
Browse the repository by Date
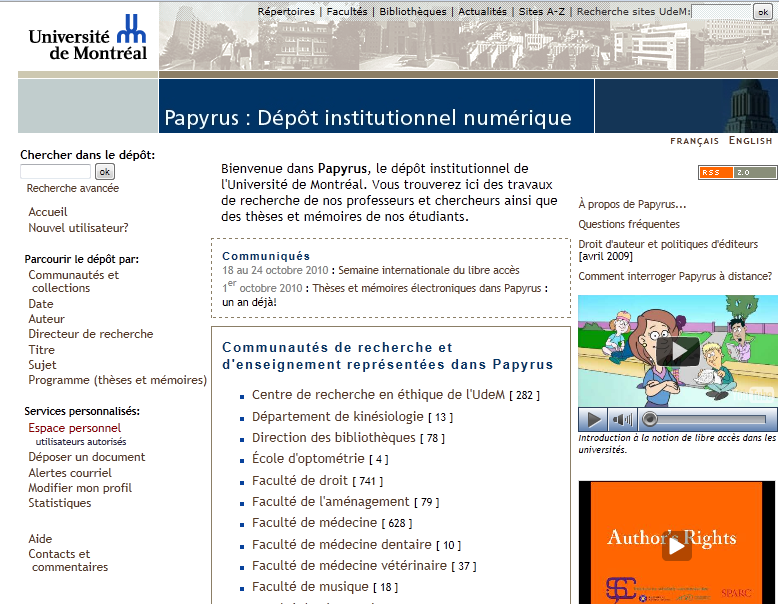(41, 304)
